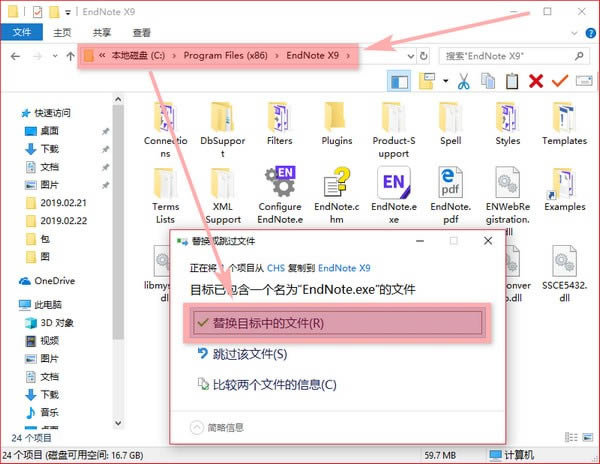600x464 pixels.
Task: Select the ENWebRegistration.dll file
Action: click(x=508, y=200)
